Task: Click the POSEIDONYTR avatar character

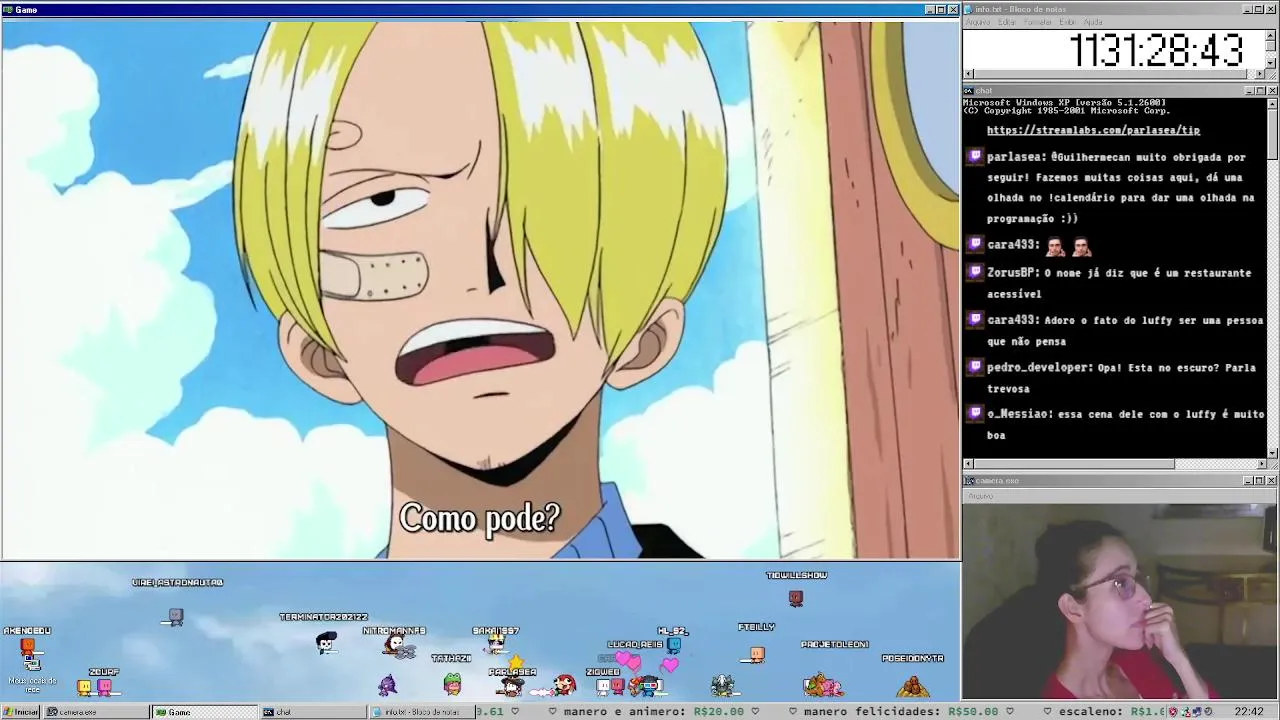Action: click(x=912, y=687)
